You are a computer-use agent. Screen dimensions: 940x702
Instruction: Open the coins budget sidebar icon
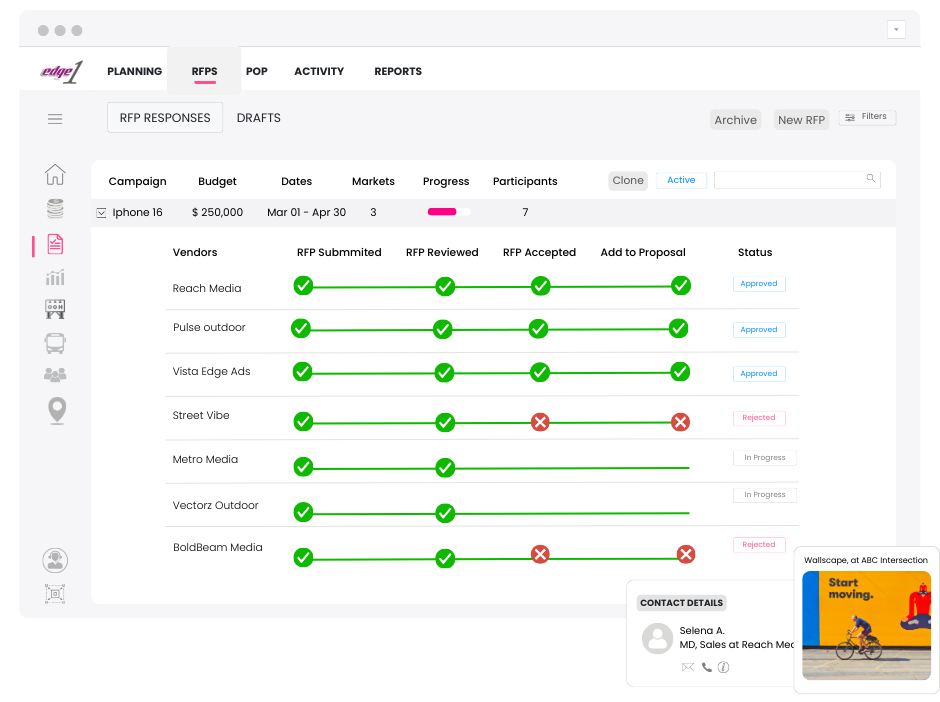point(55,209)
